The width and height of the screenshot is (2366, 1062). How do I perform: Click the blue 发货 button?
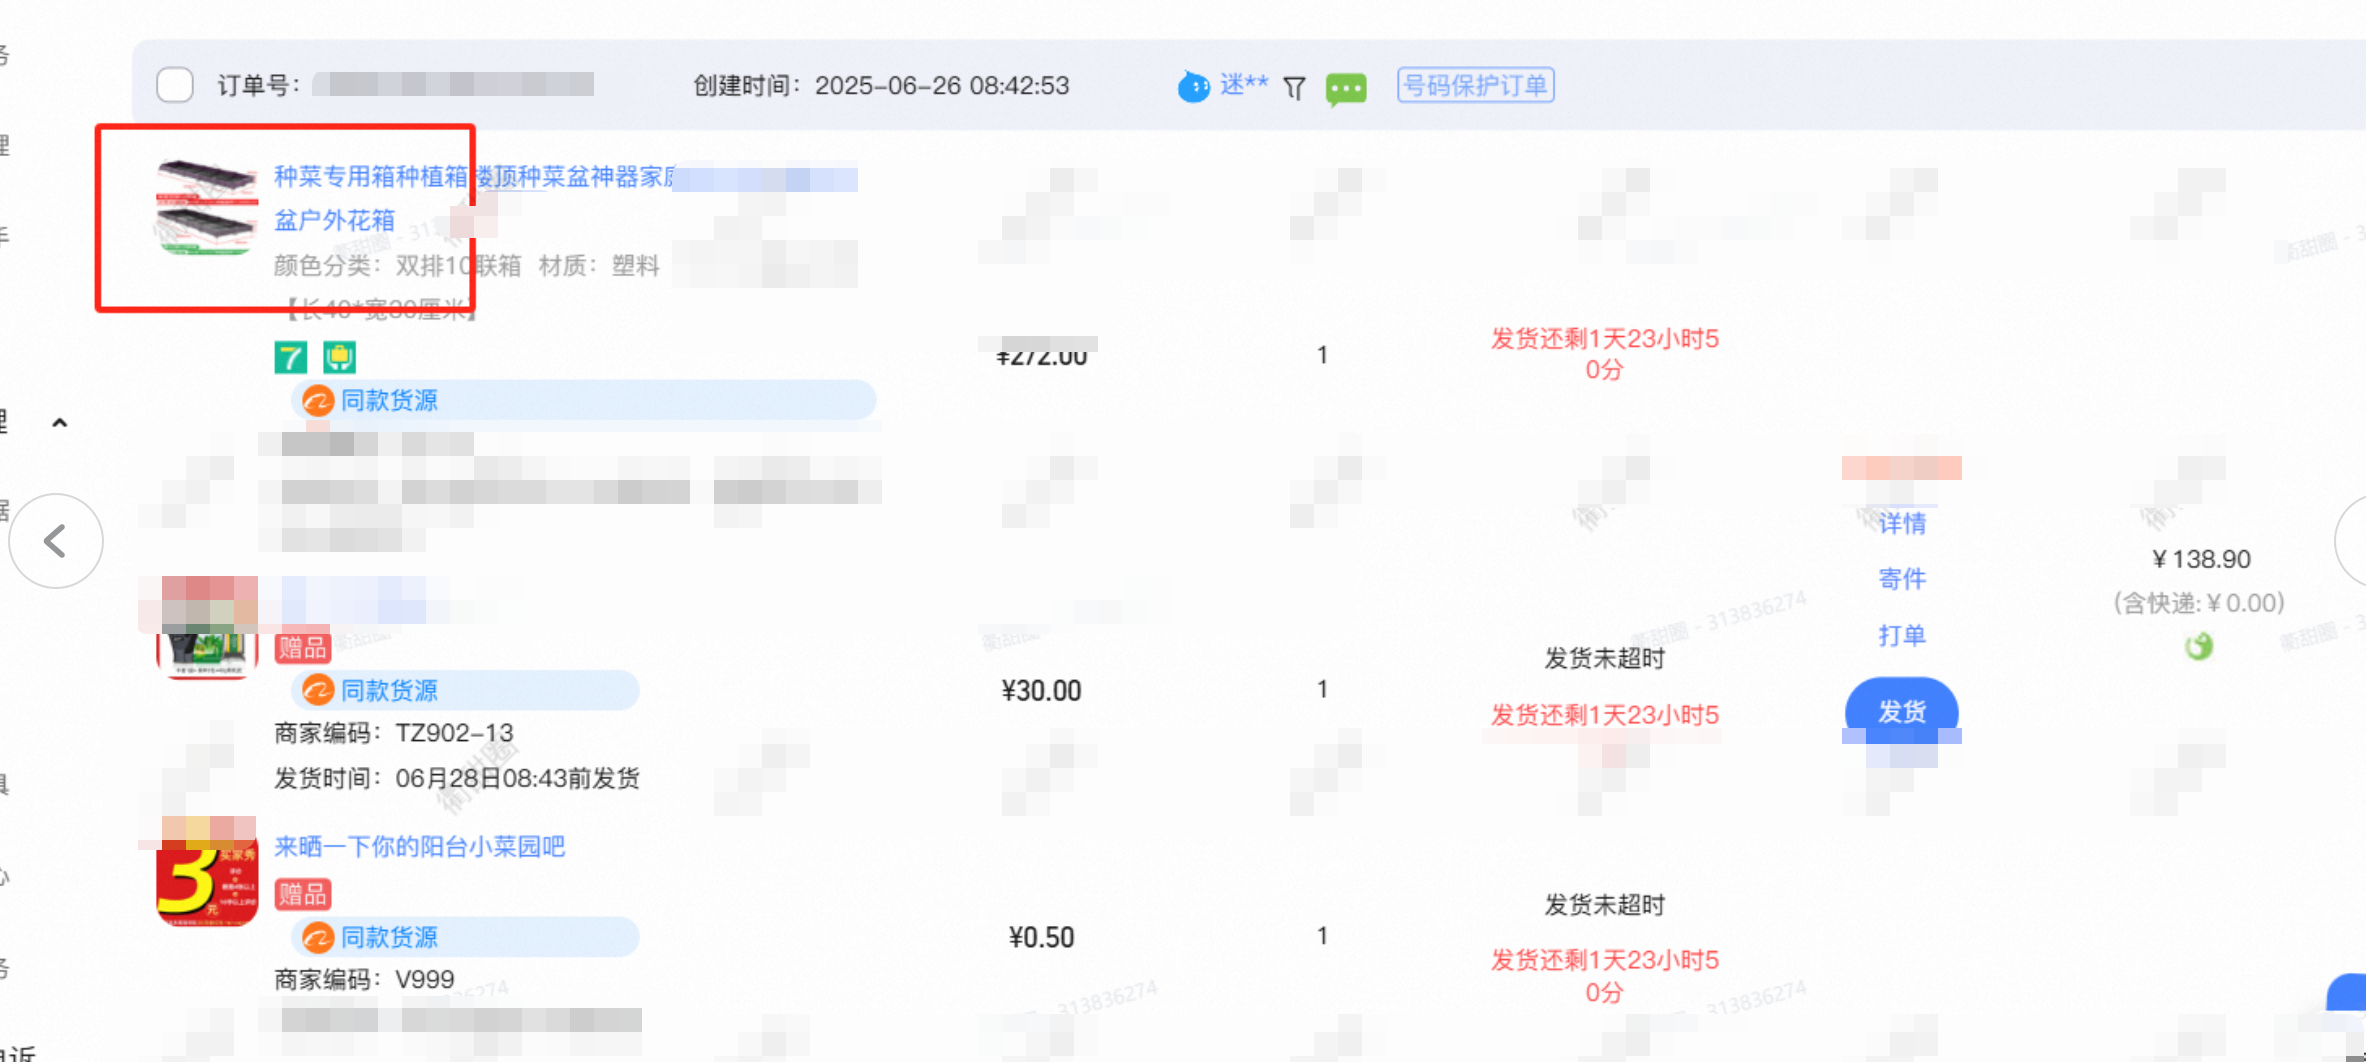click(1902, 711)
